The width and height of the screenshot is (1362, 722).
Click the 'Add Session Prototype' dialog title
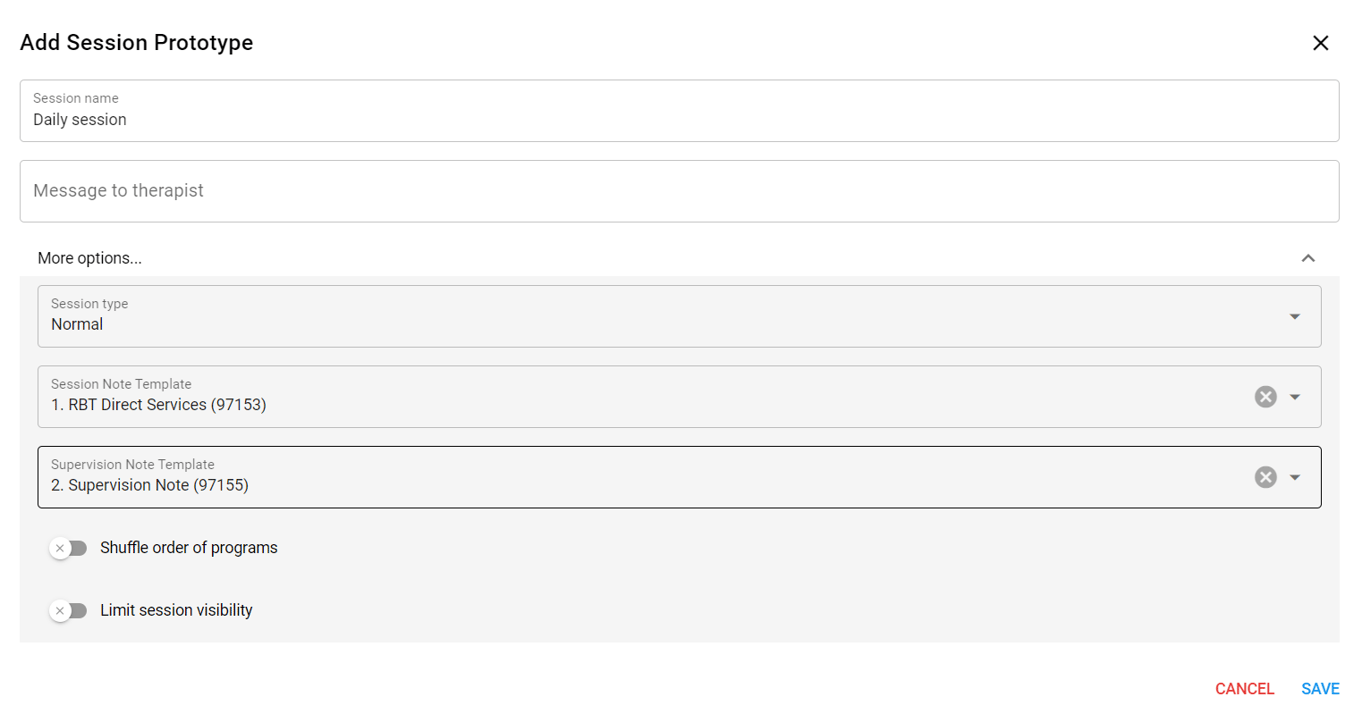[x=137, y=43]
